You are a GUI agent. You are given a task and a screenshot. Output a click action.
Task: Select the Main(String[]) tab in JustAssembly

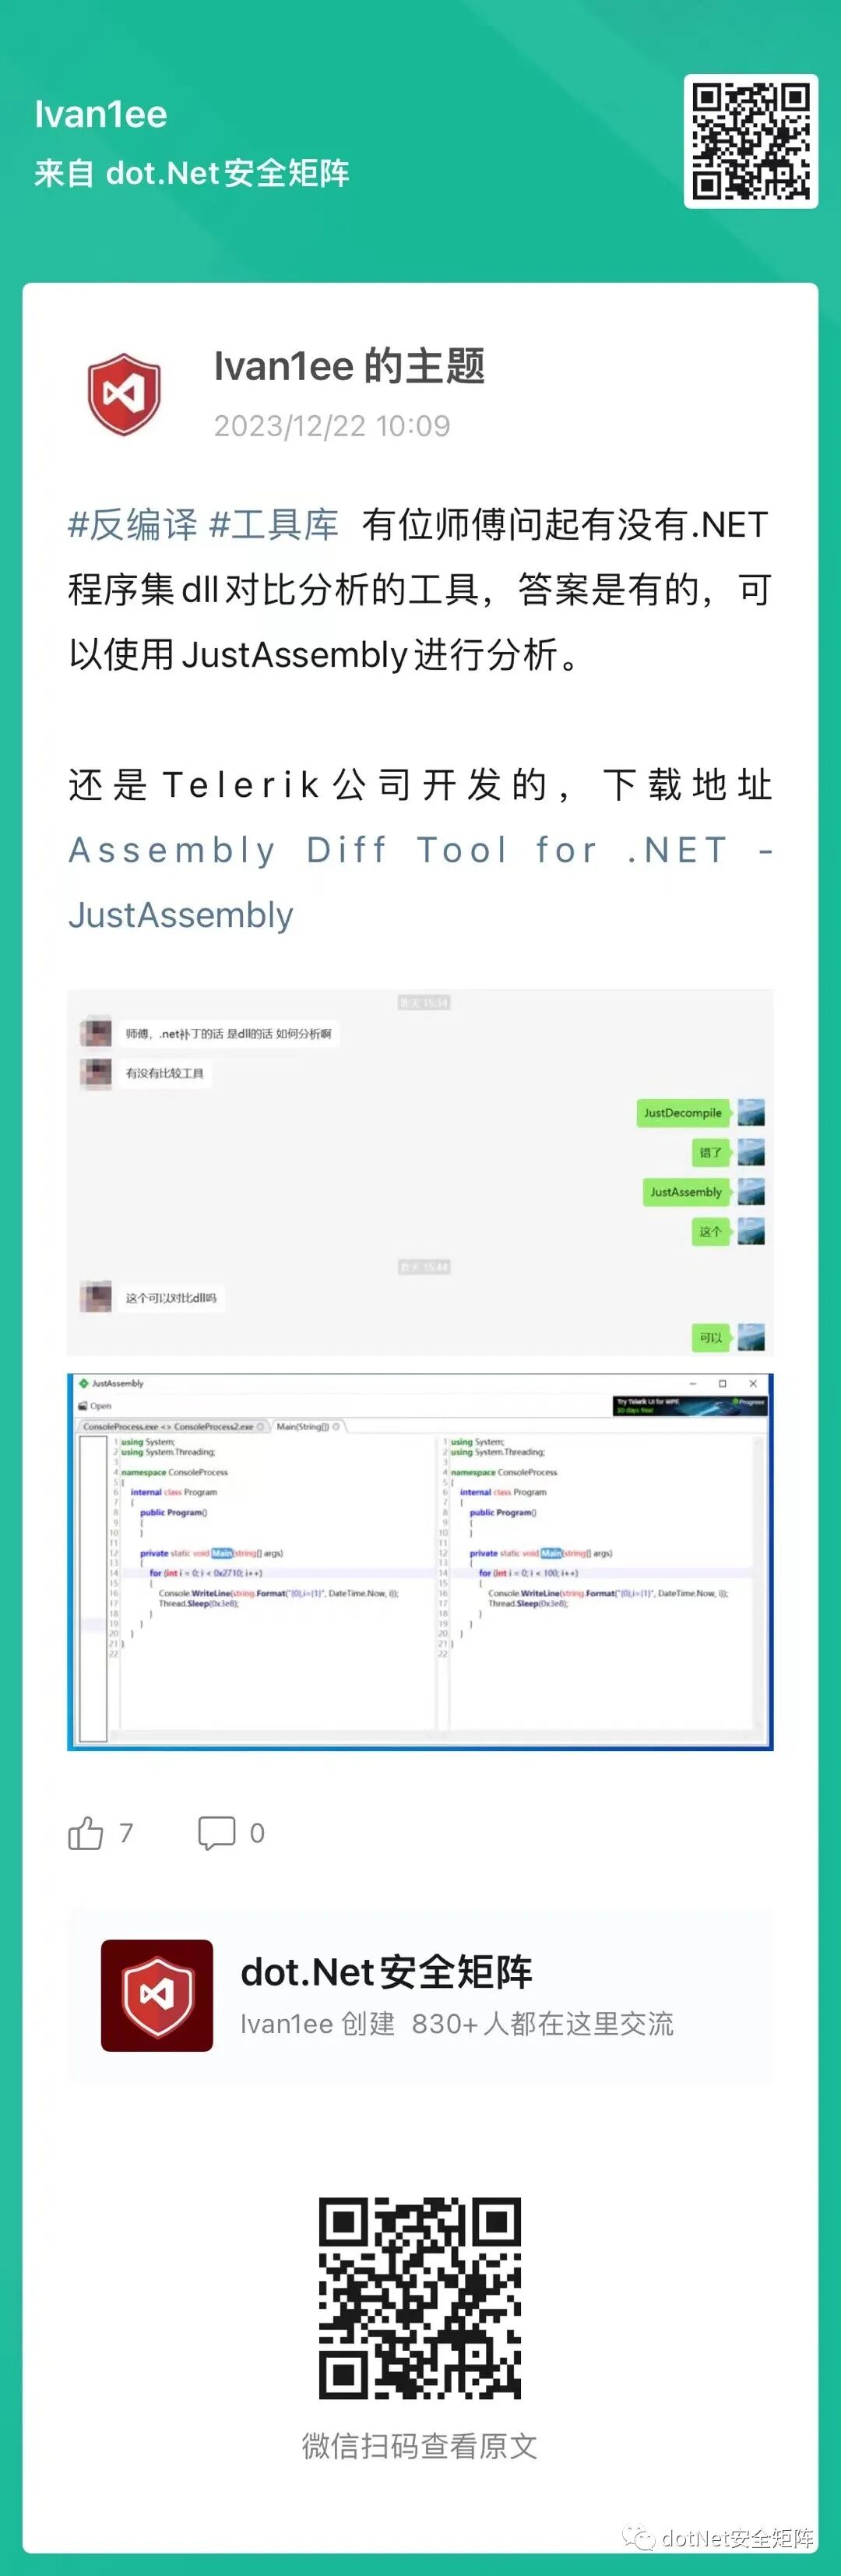click(x=307, y=1426)
